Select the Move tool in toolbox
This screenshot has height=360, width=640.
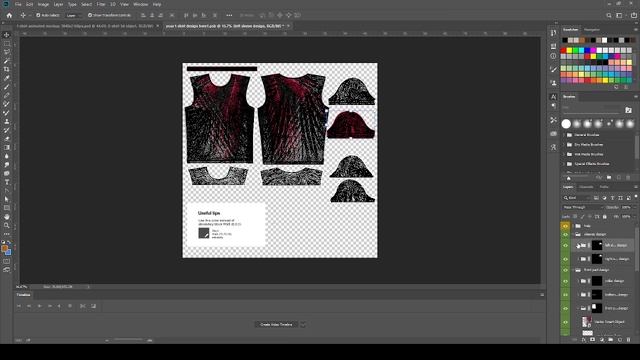(x=7, y=35)
